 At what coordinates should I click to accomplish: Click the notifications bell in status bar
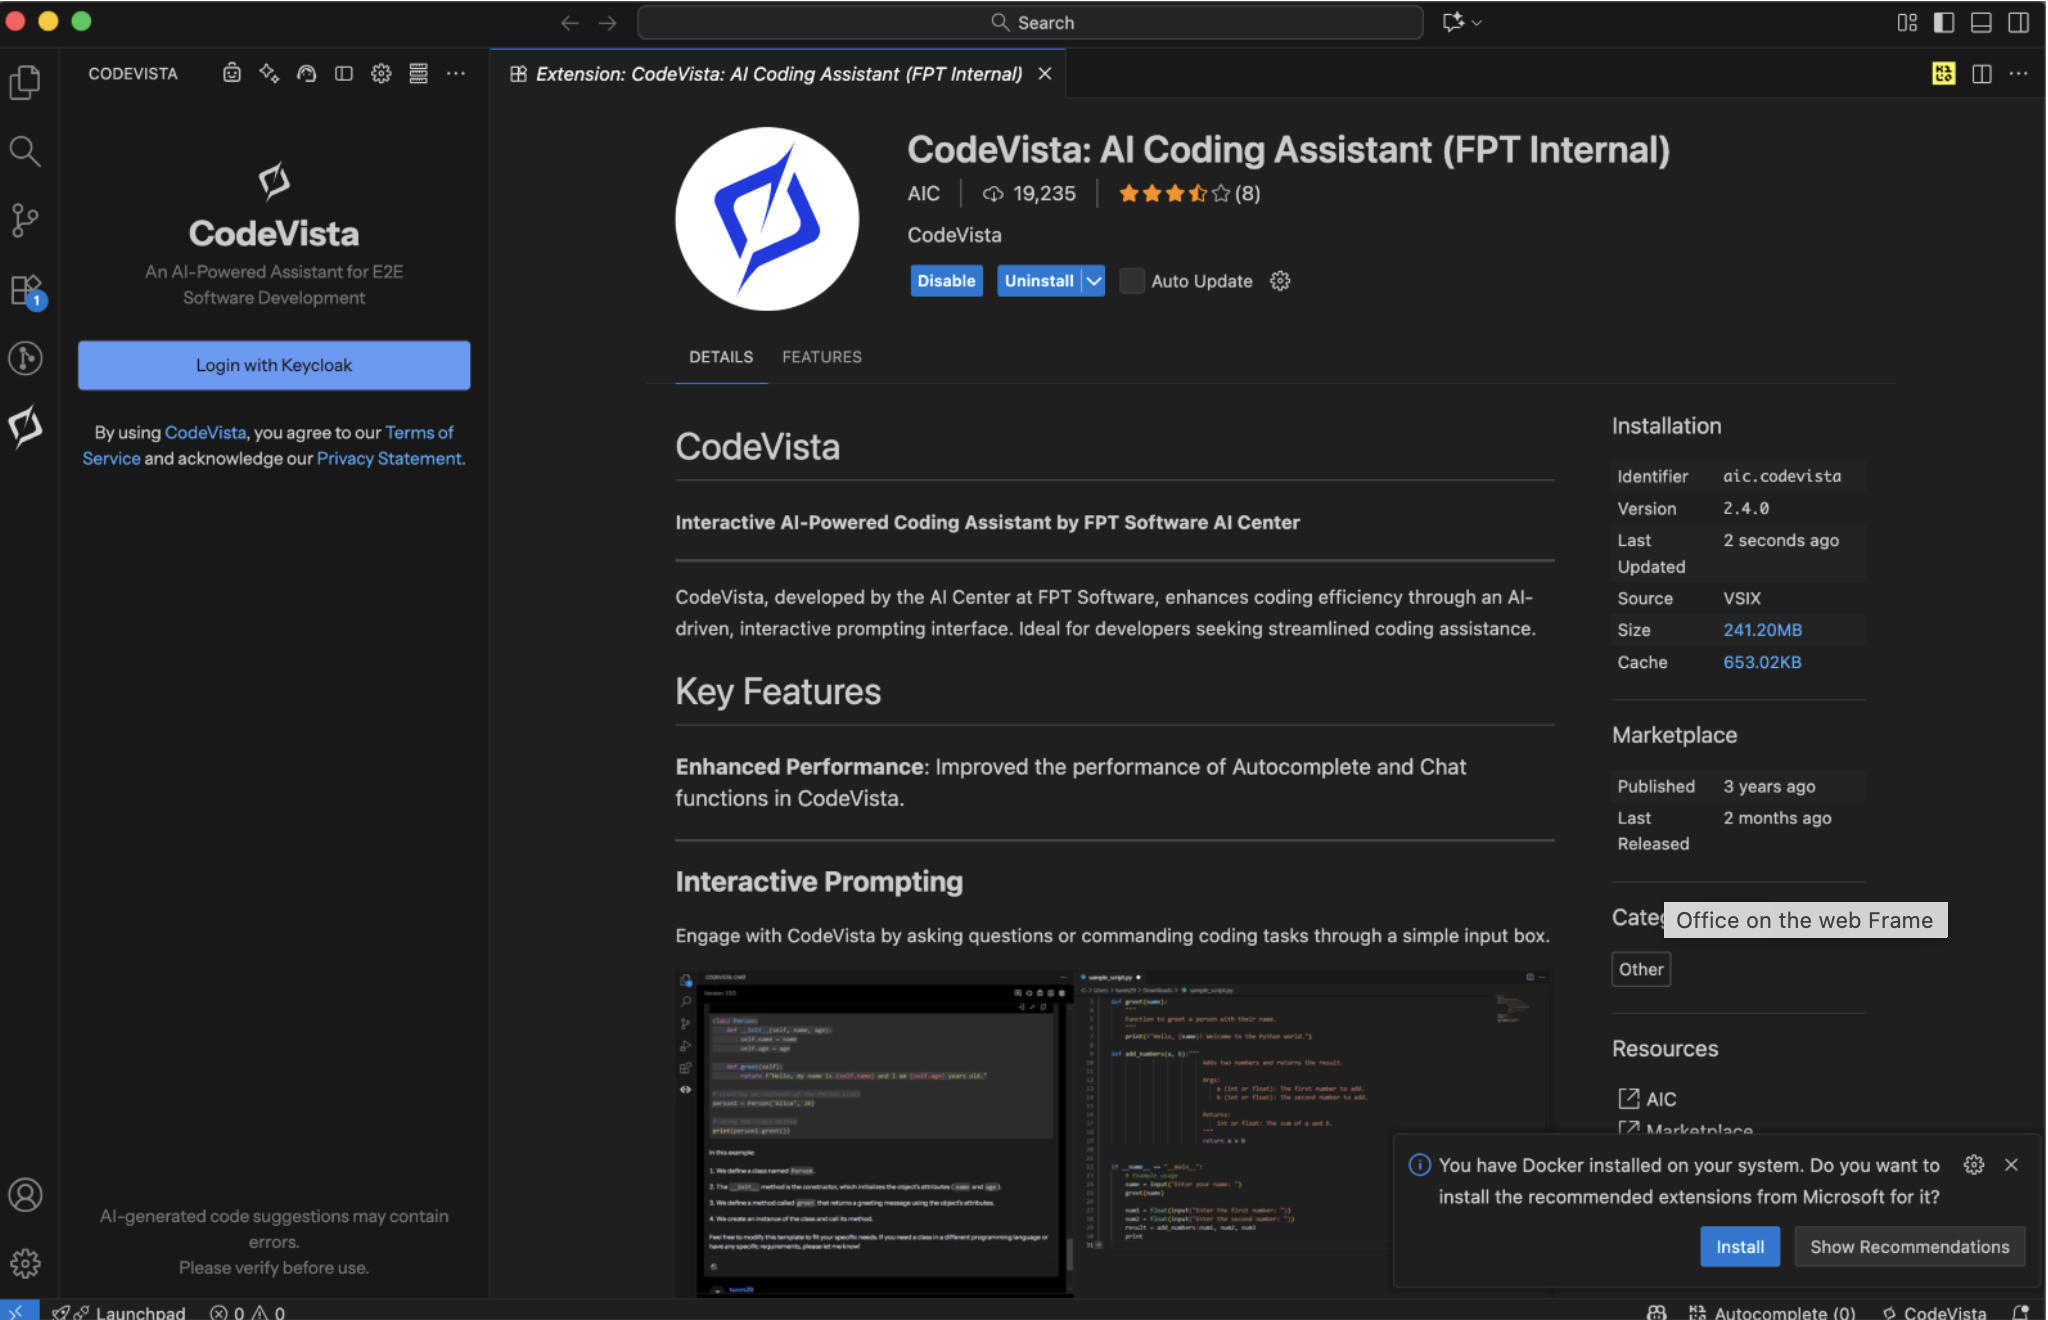2020,1311
